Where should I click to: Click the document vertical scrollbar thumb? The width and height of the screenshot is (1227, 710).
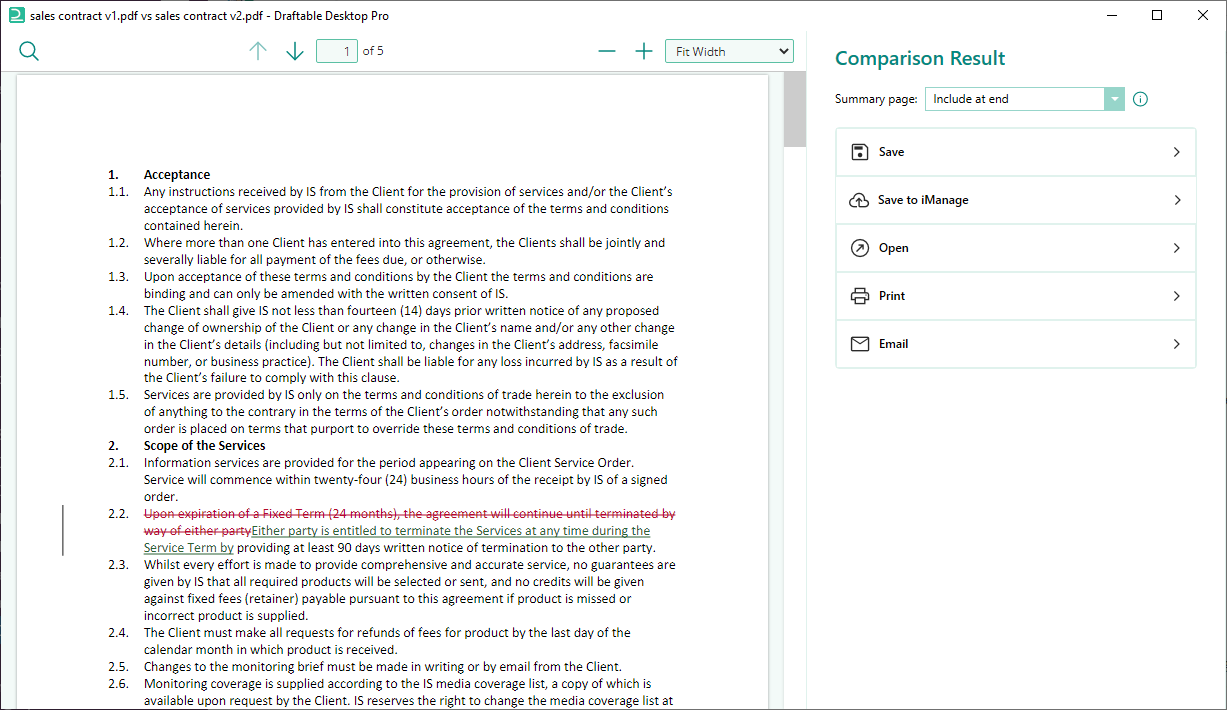click(794, 110)
